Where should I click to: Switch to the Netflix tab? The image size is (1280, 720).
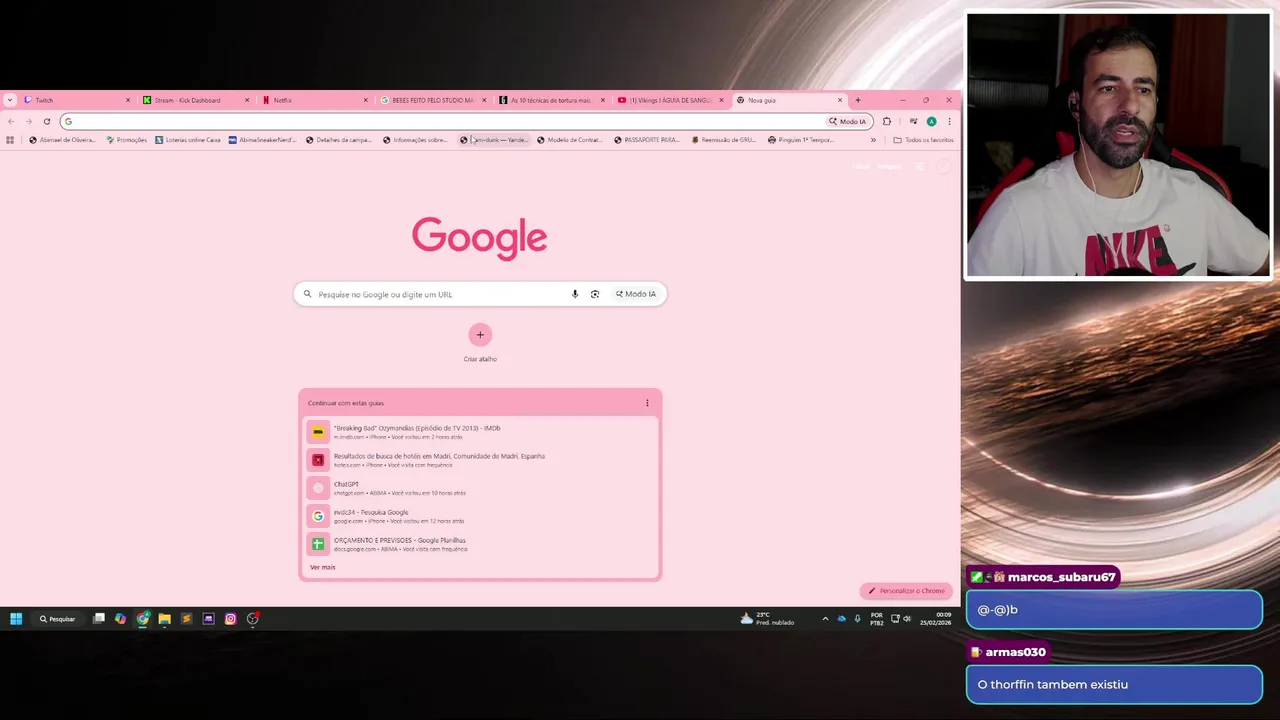314,100
